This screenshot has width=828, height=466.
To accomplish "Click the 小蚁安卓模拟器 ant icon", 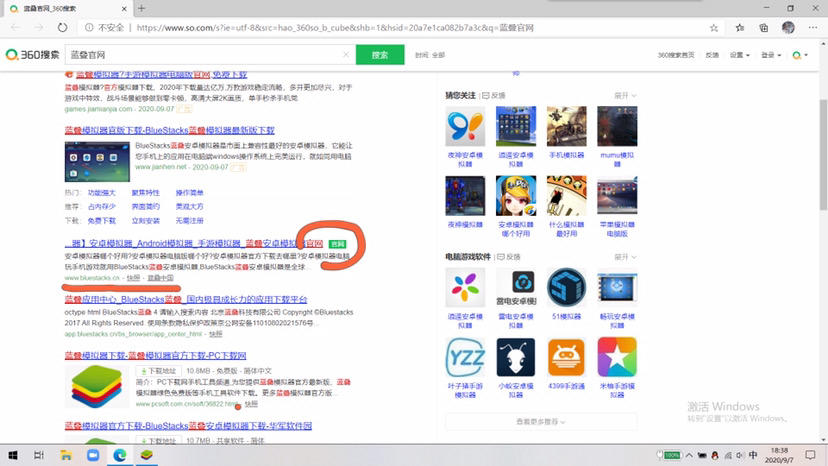I will (x=515, y=357).
